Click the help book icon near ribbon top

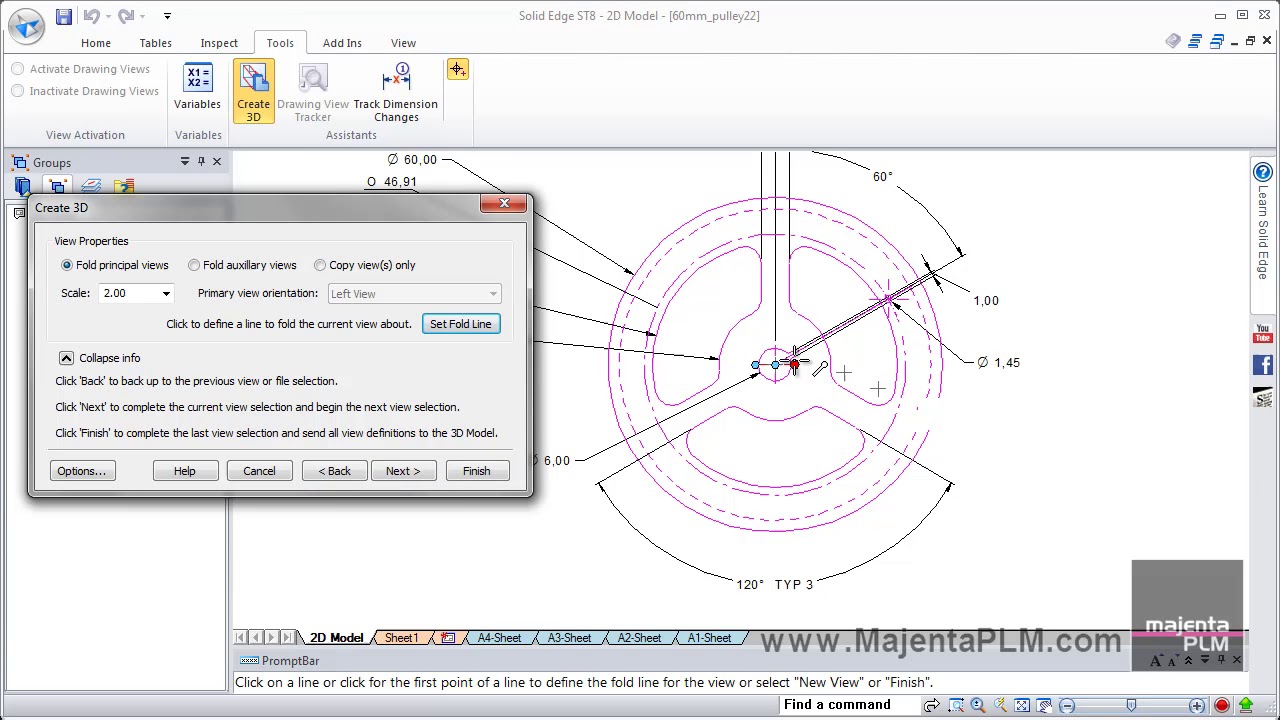pos(1174,41)
